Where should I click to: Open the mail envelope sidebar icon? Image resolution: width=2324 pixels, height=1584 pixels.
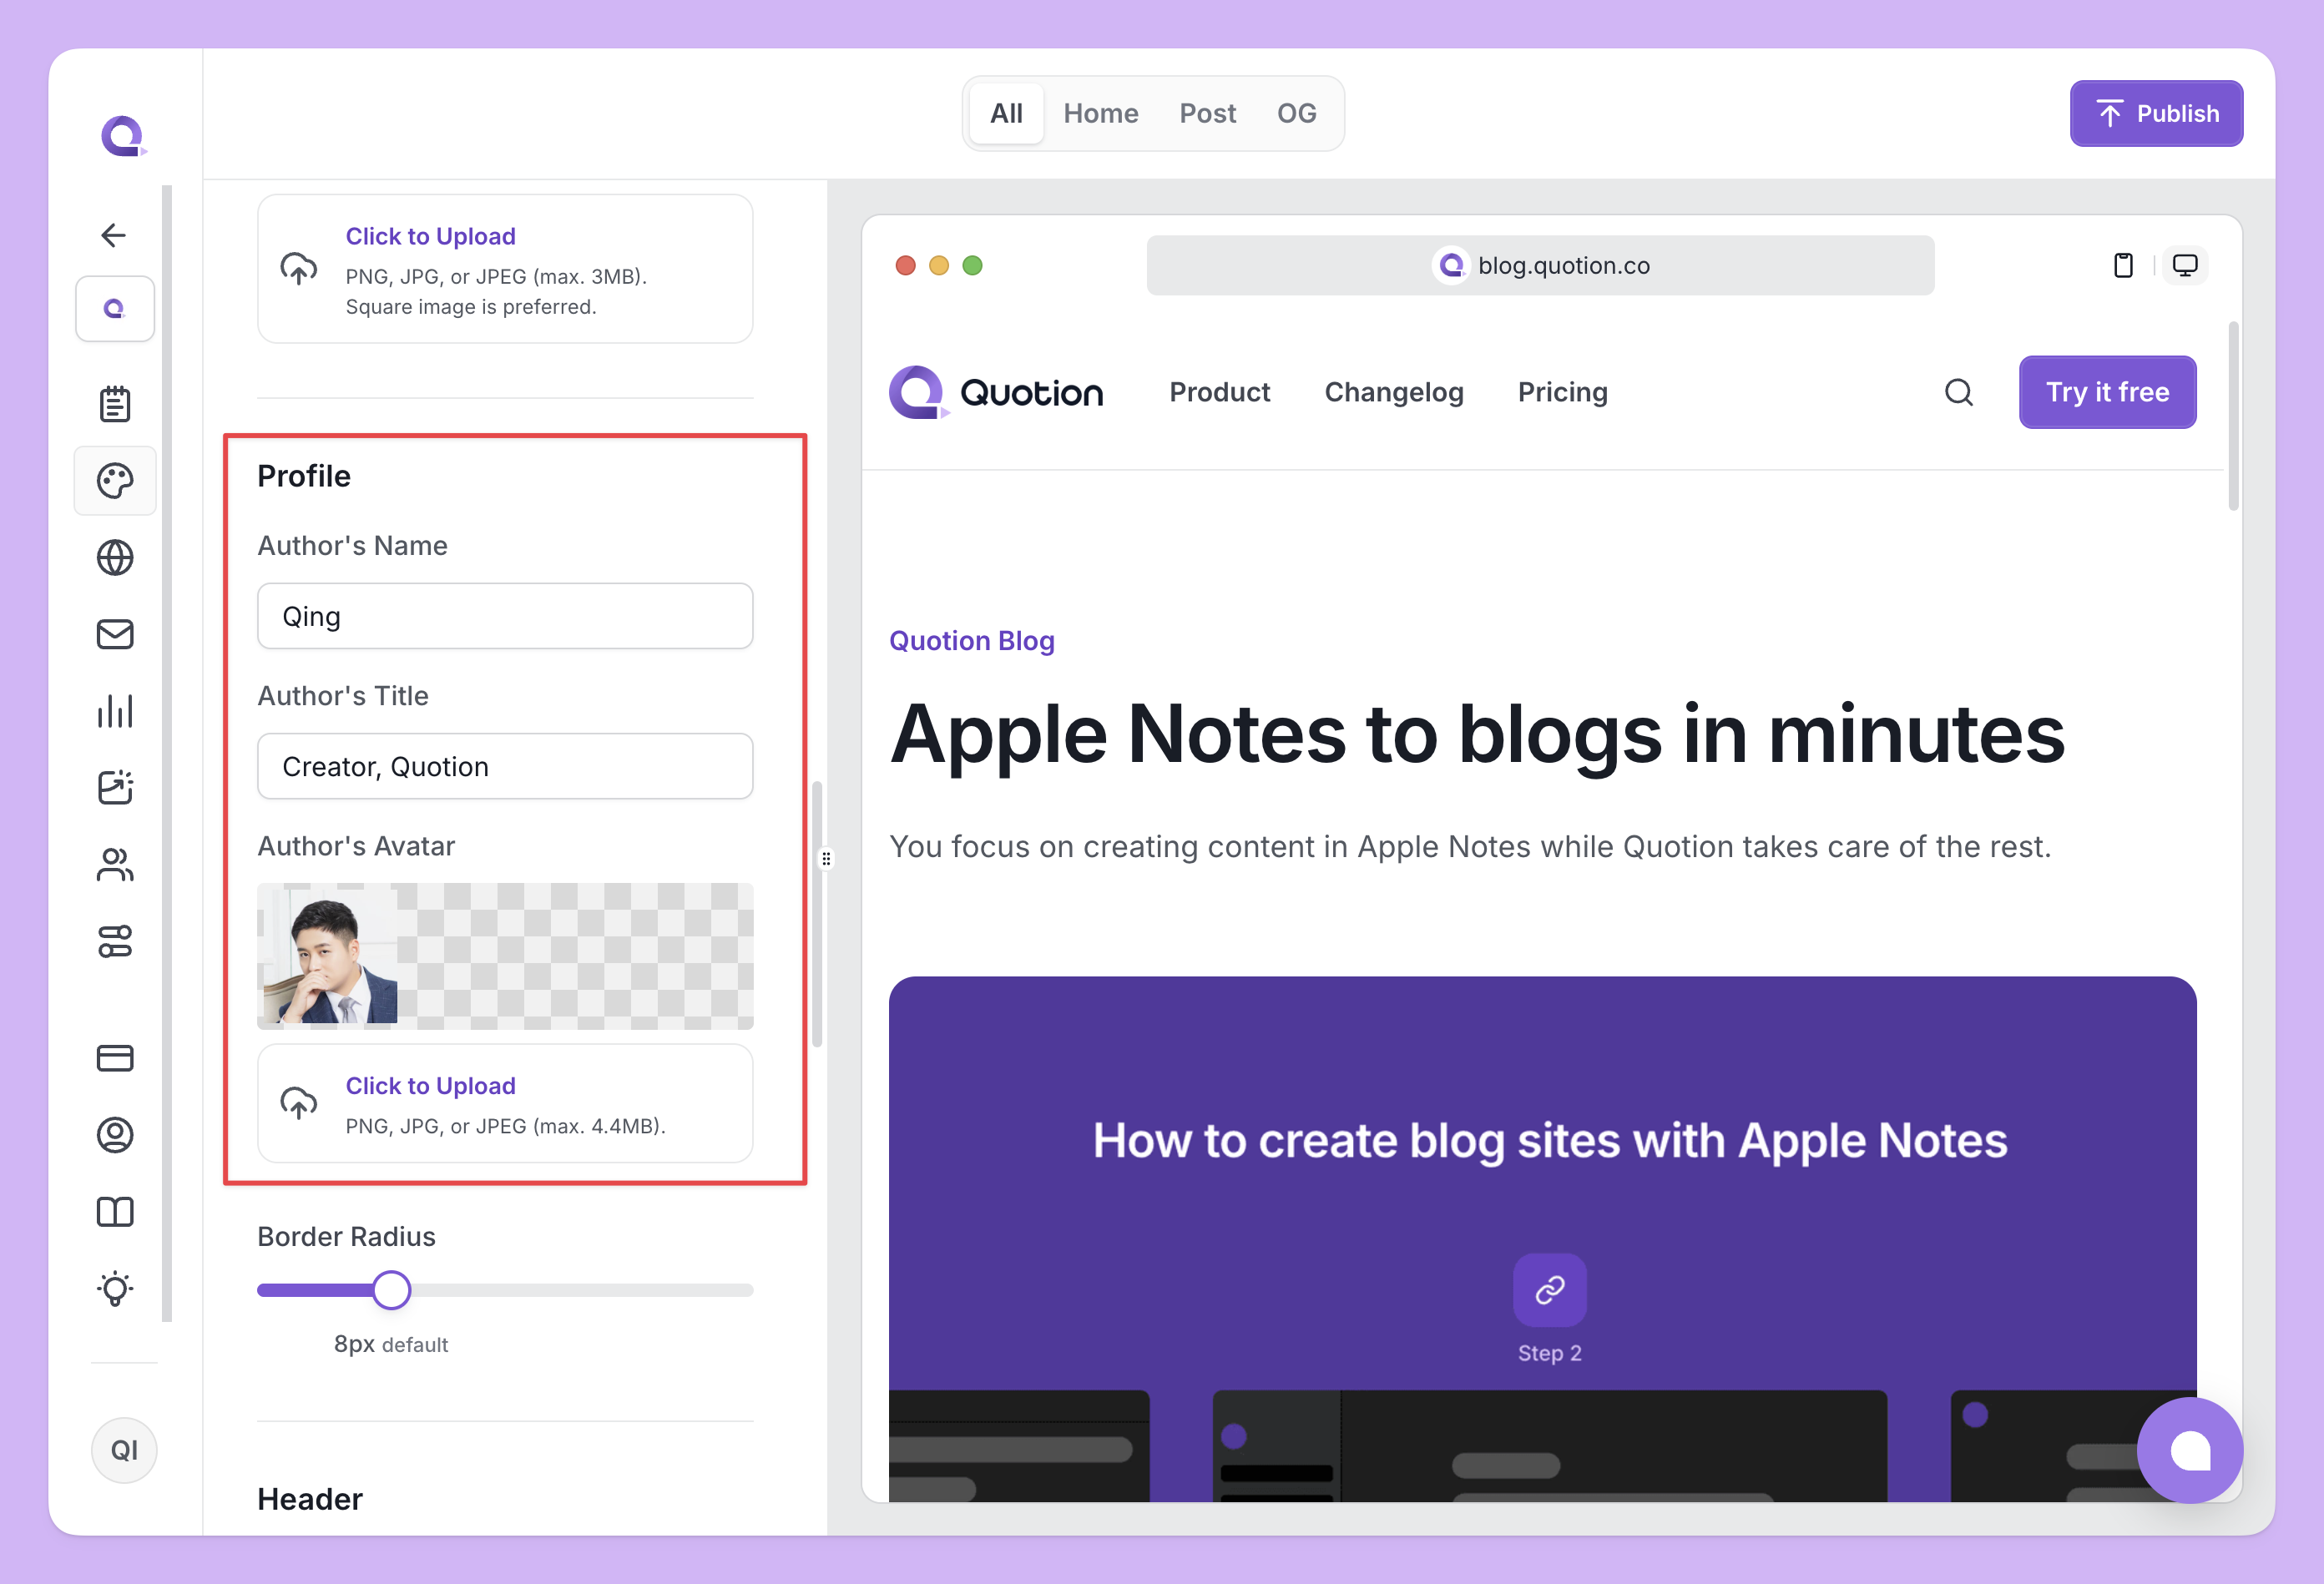pos(115,634)
